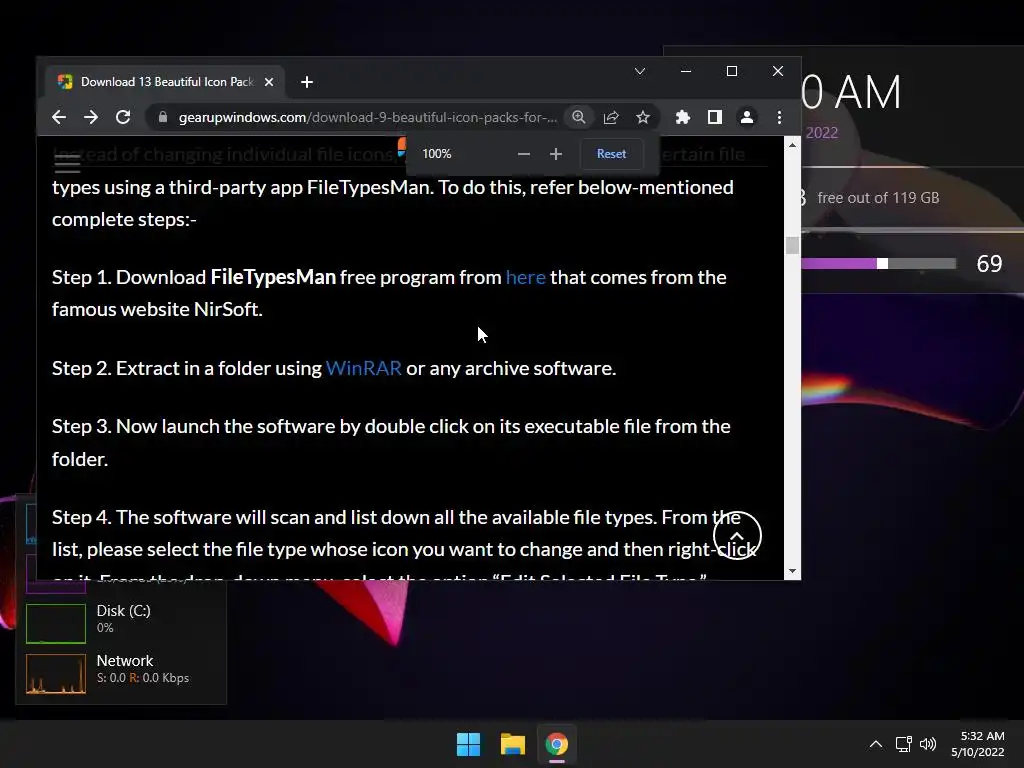The image size is (1024, 768).
Task: Show hidden icons tray chevron
Action: 876,744
